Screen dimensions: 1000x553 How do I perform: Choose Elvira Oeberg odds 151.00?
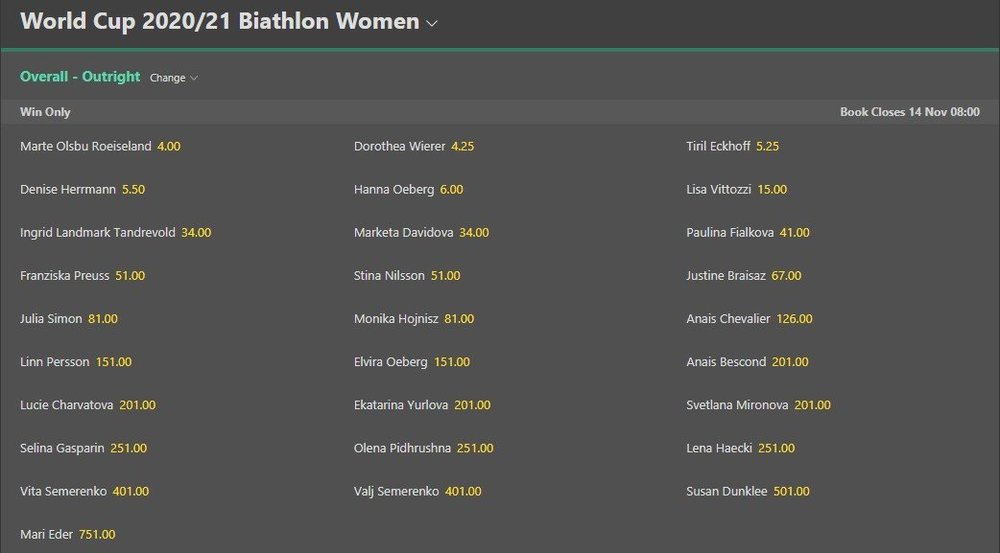[453, 362]
